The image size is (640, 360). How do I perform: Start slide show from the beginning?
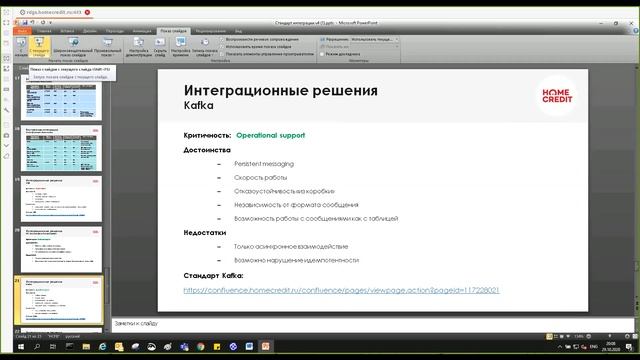[21, 47]
